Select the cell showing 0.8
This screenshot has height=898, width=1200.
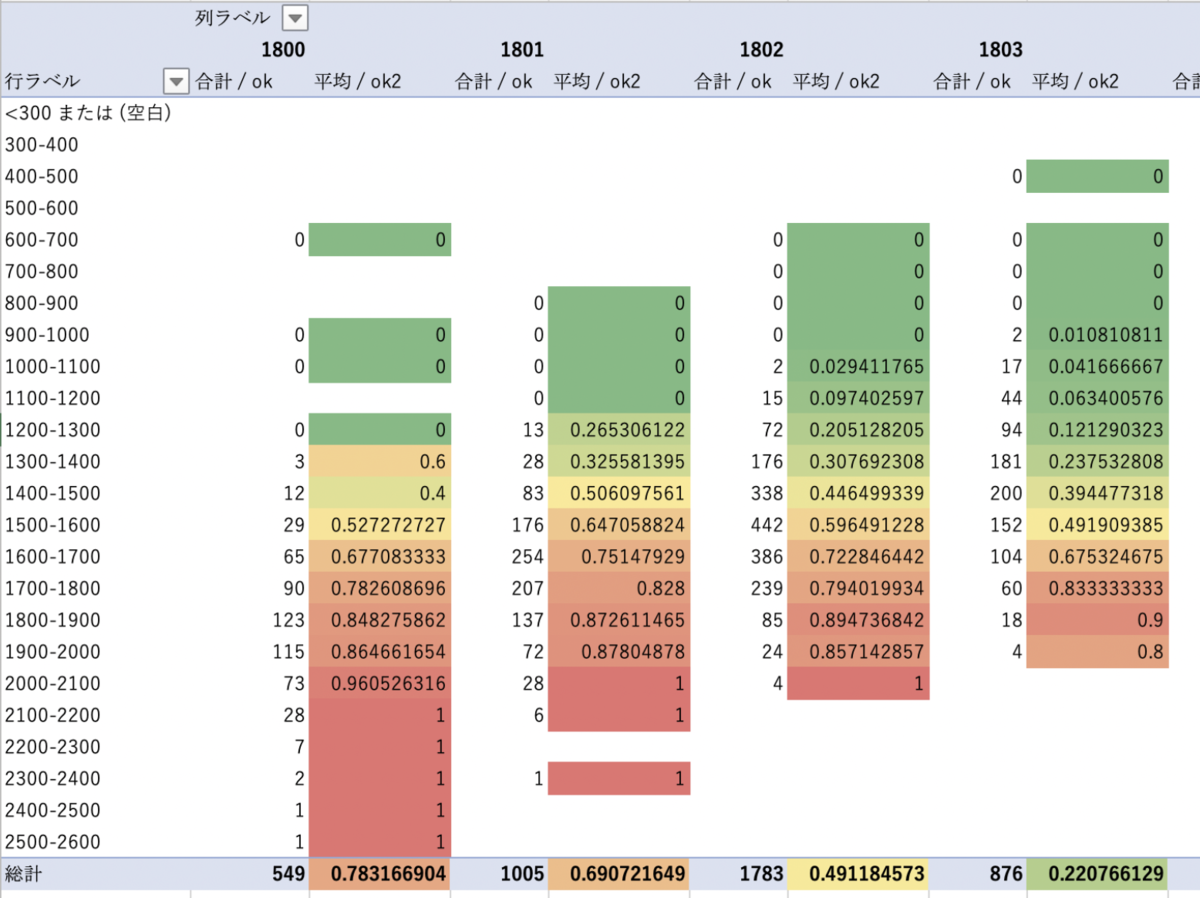pos(1098,652)
